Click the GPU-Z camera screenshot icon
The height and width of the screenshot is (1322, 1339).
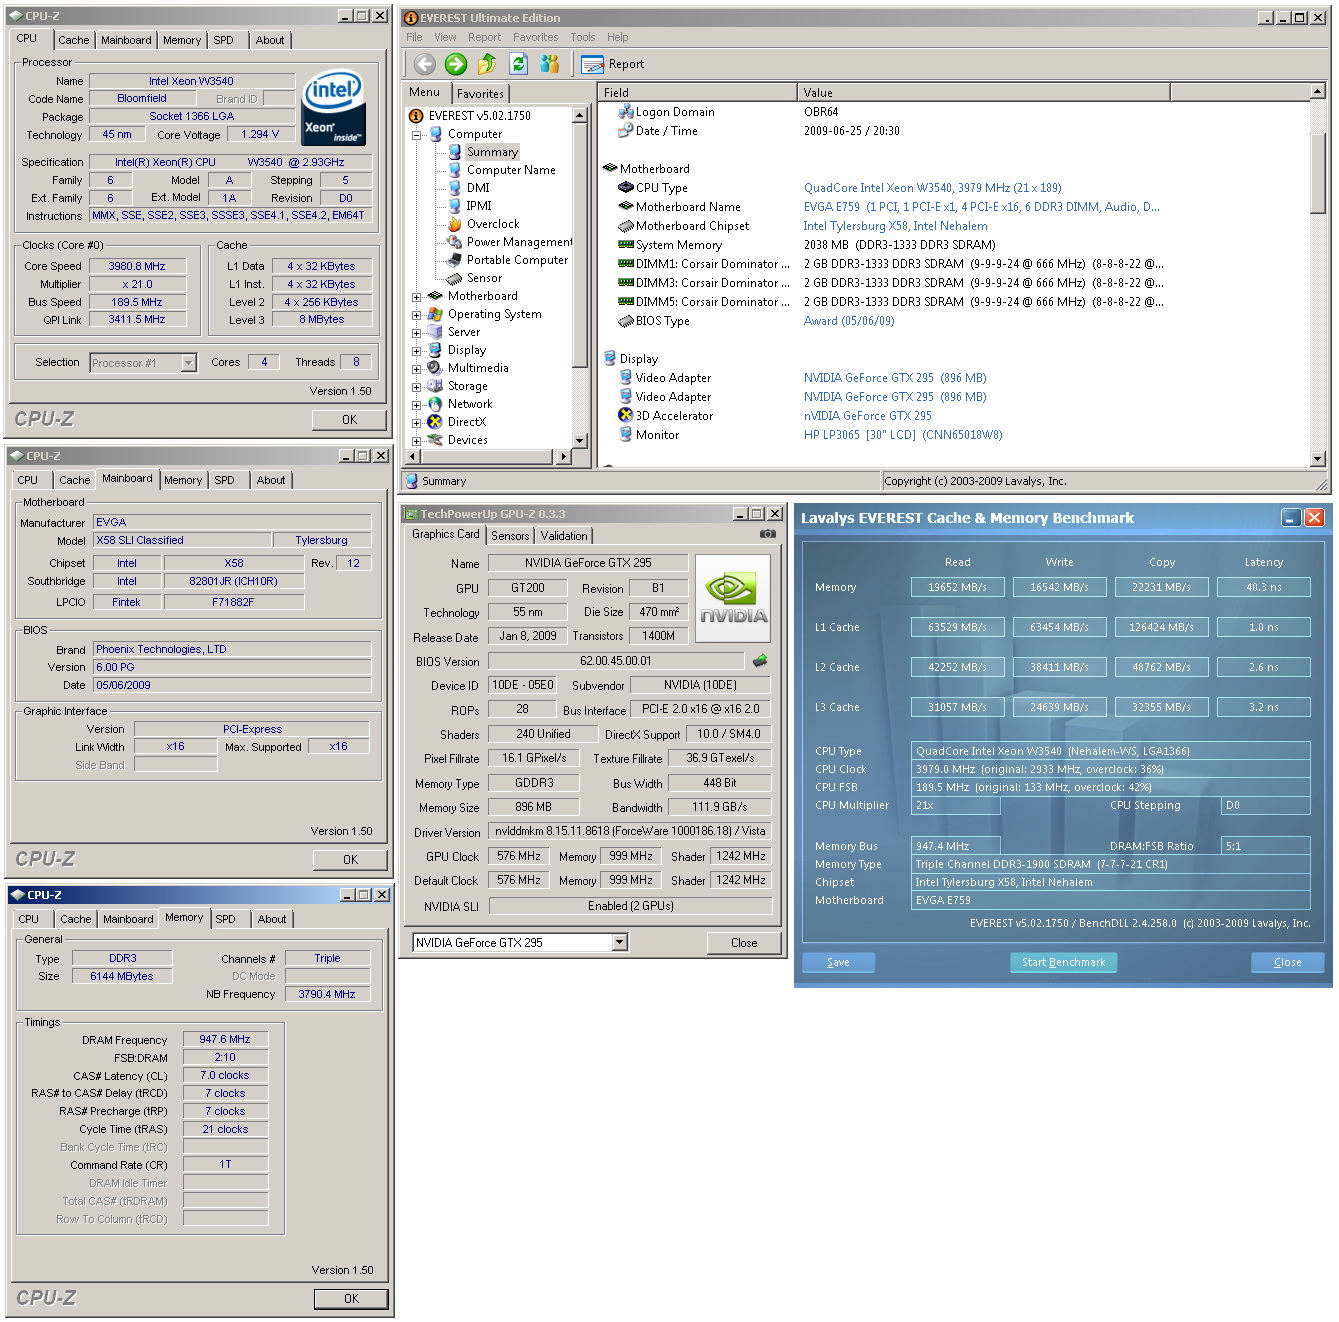(767, 534)
